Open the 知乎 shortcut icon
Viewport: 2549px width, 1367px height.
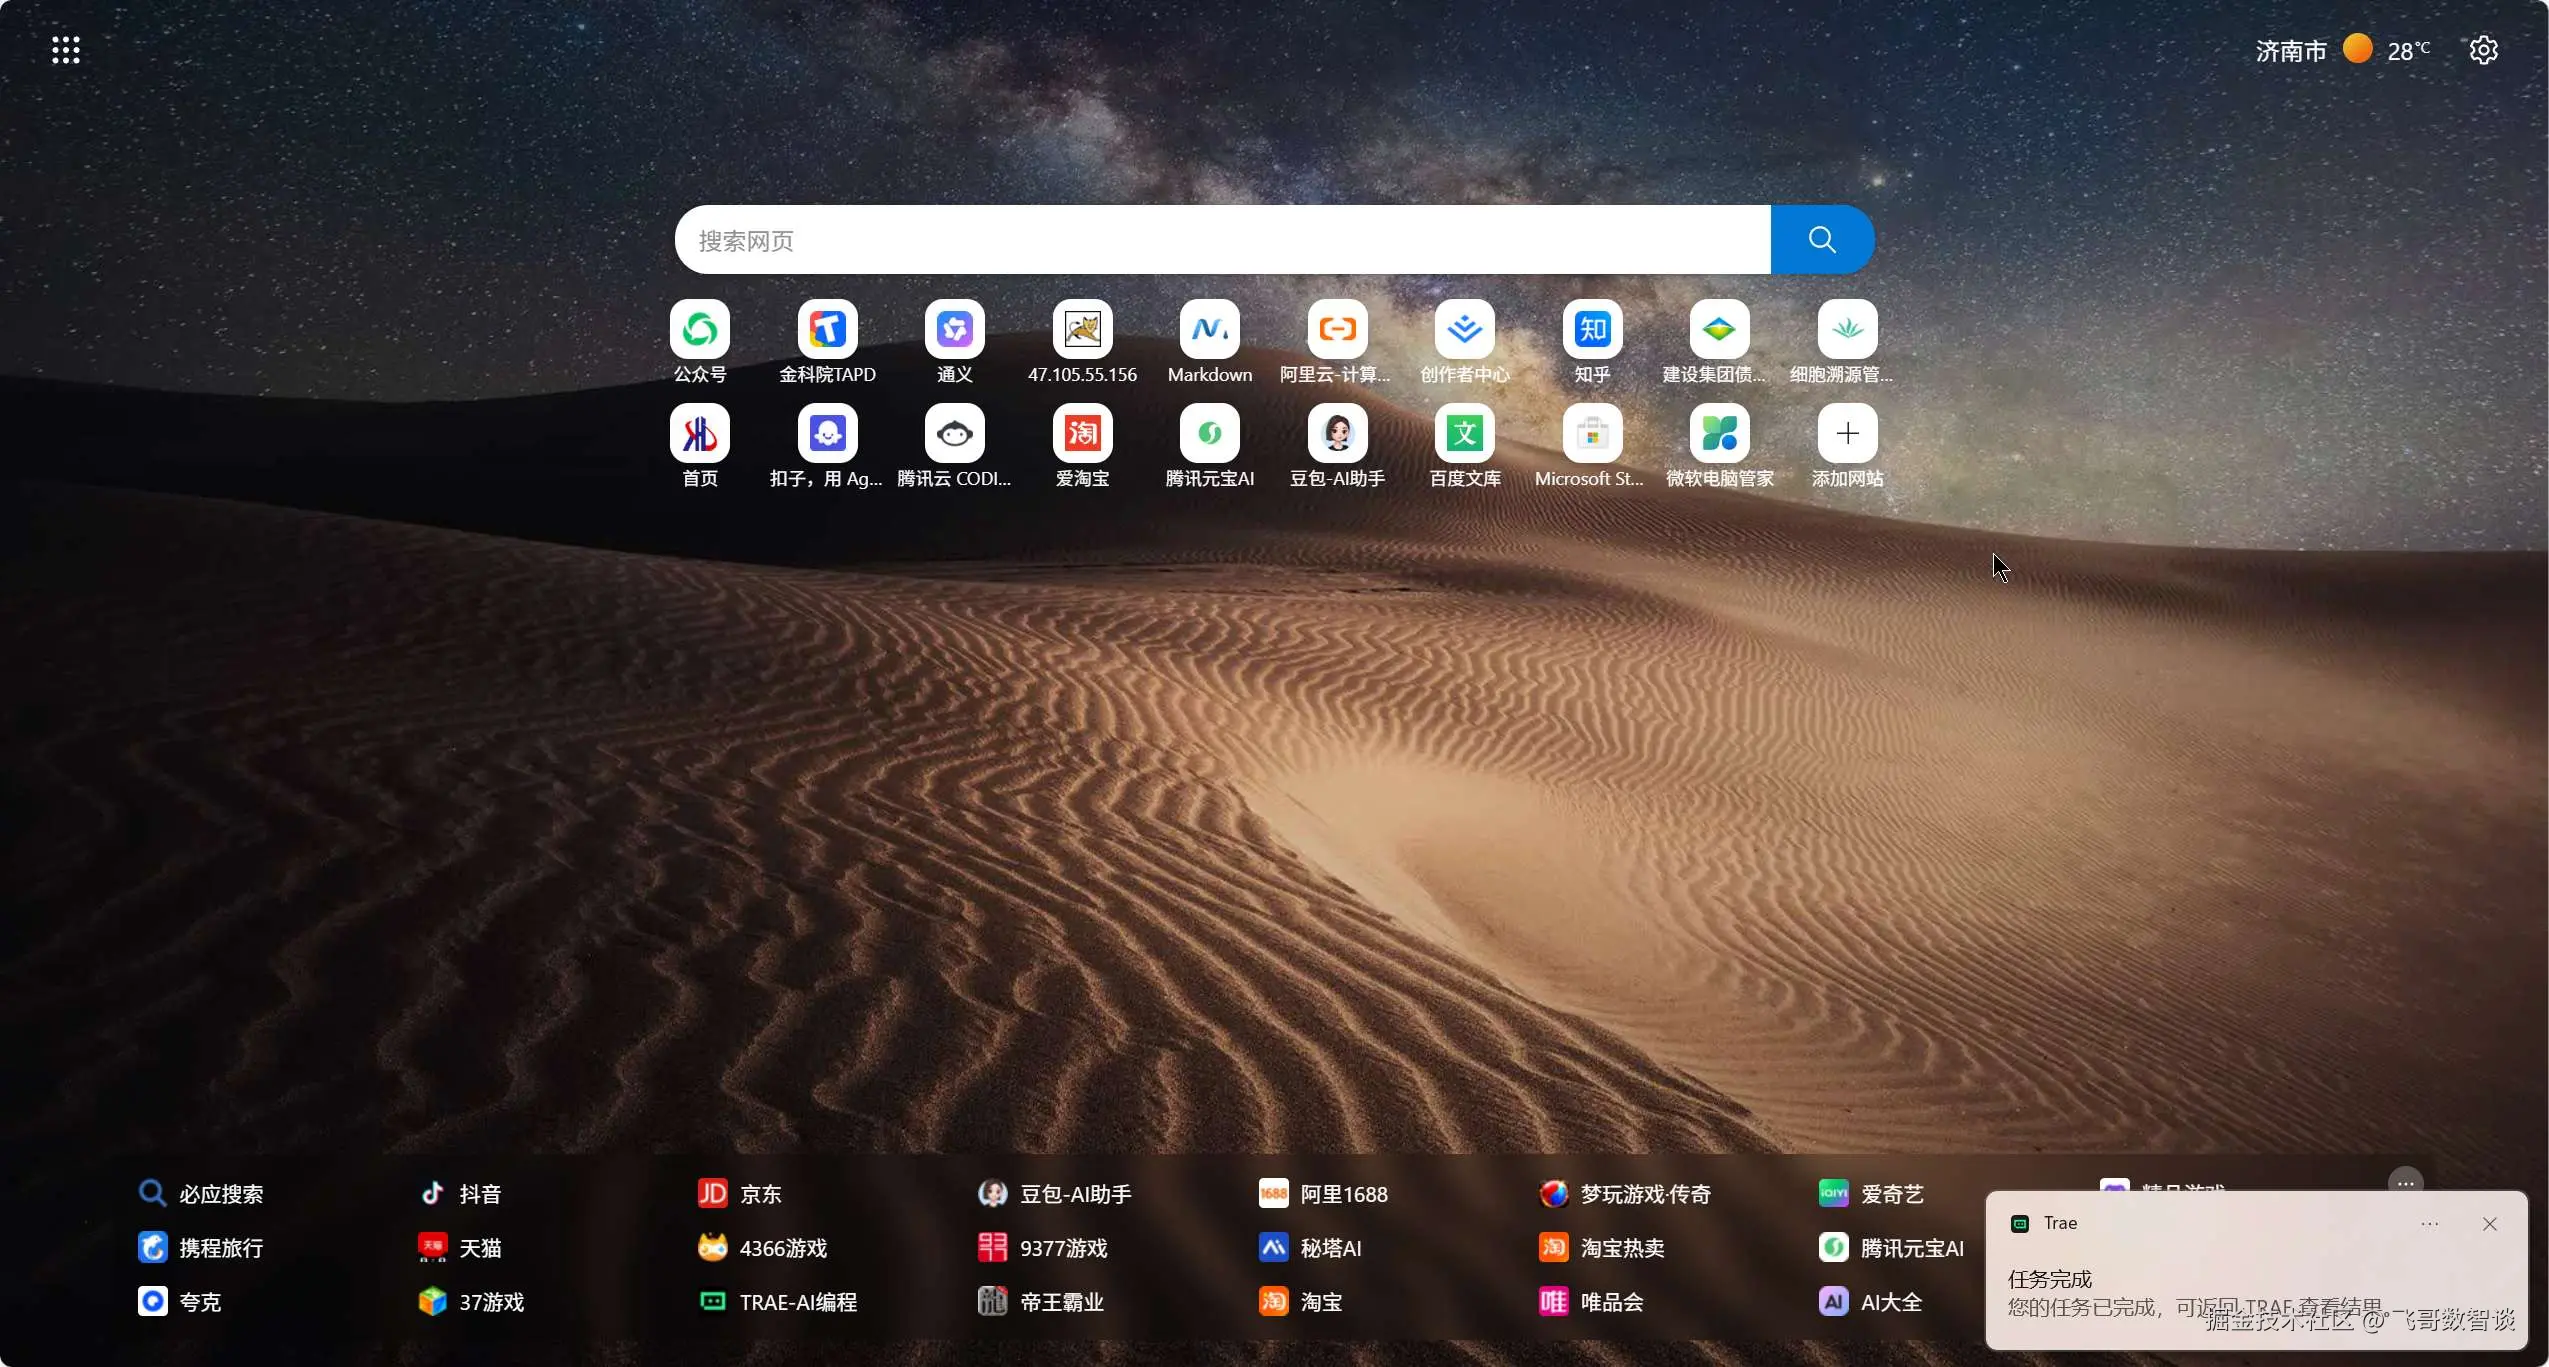(x=1592, y=330)
